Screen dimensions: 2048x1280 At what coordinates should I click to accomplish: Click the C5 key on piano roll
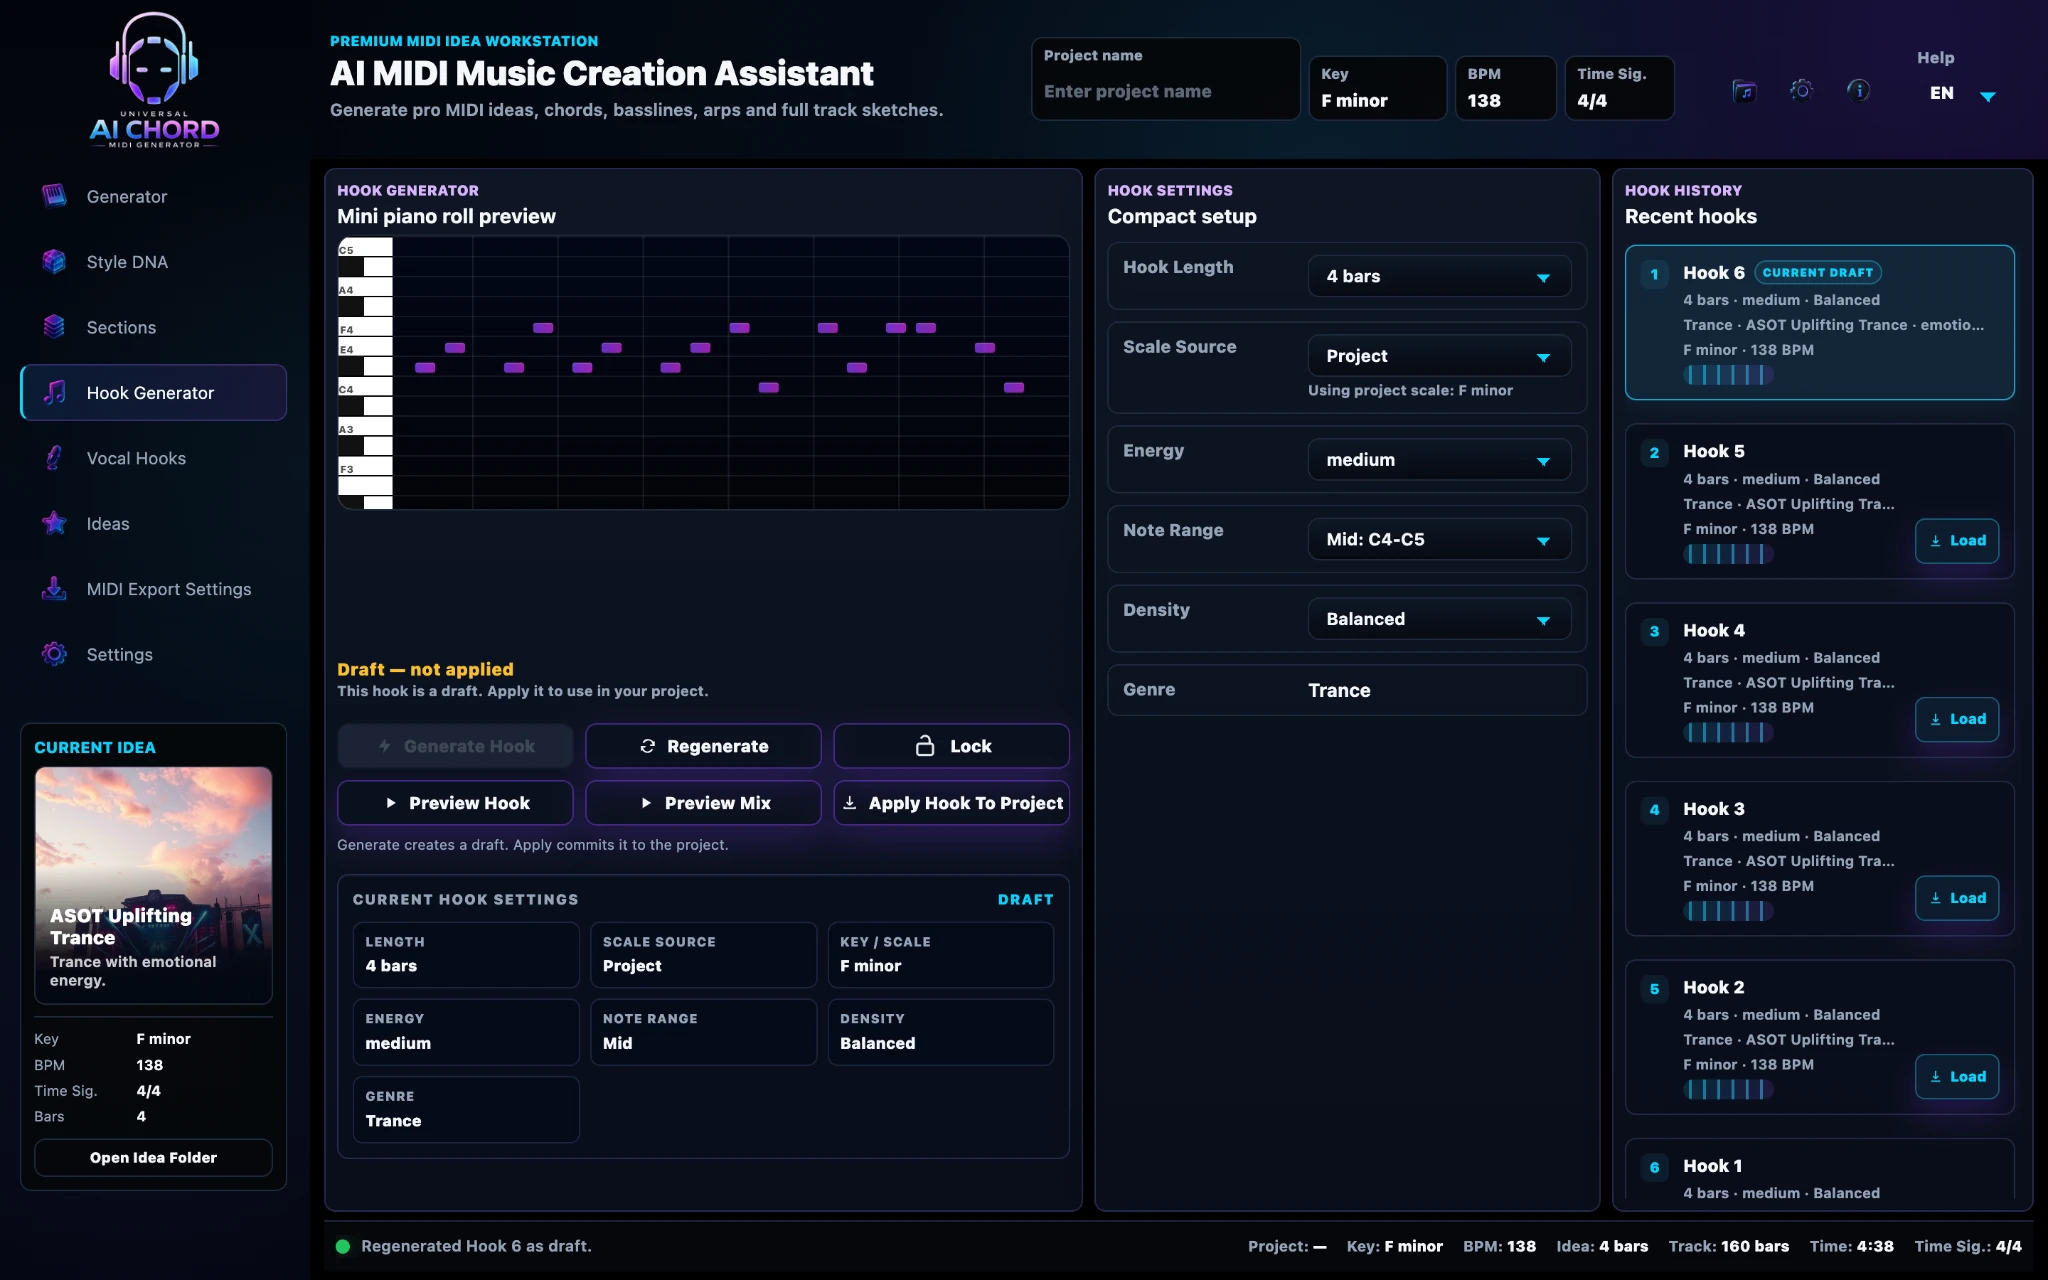point(365,248)
